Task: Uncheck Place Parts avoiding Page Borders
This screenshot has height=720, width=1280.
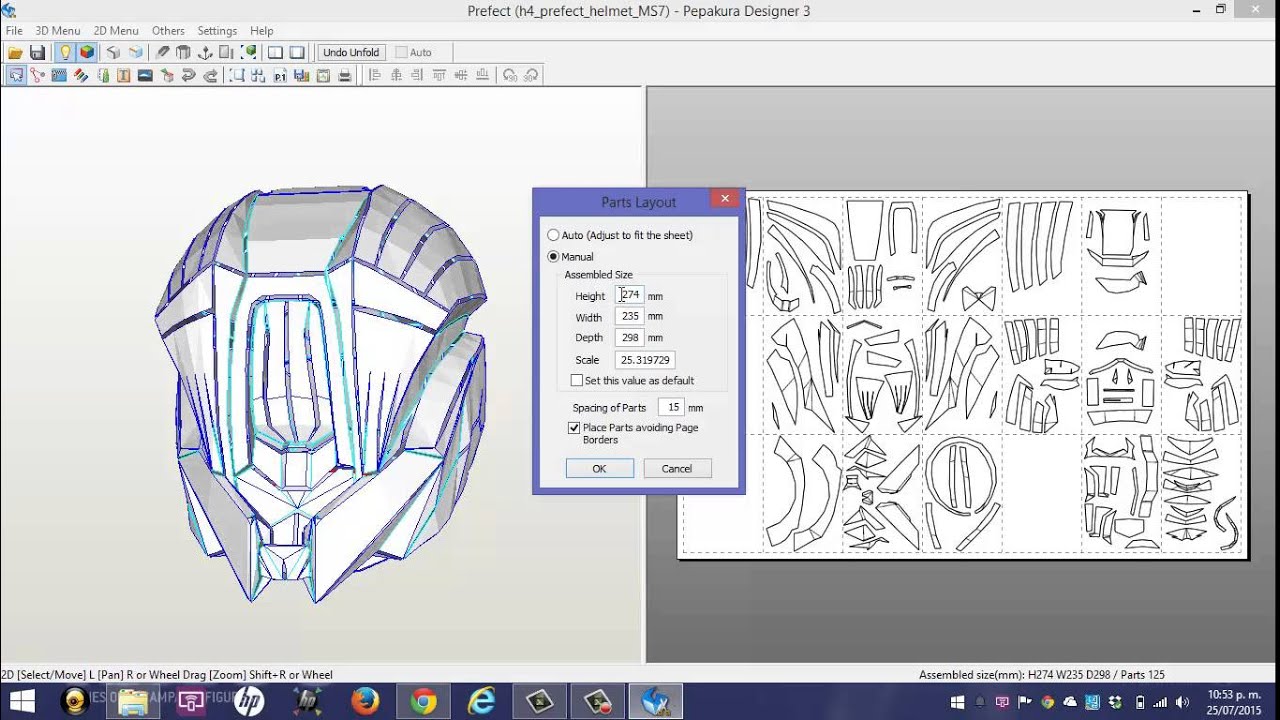Action: 574,428
